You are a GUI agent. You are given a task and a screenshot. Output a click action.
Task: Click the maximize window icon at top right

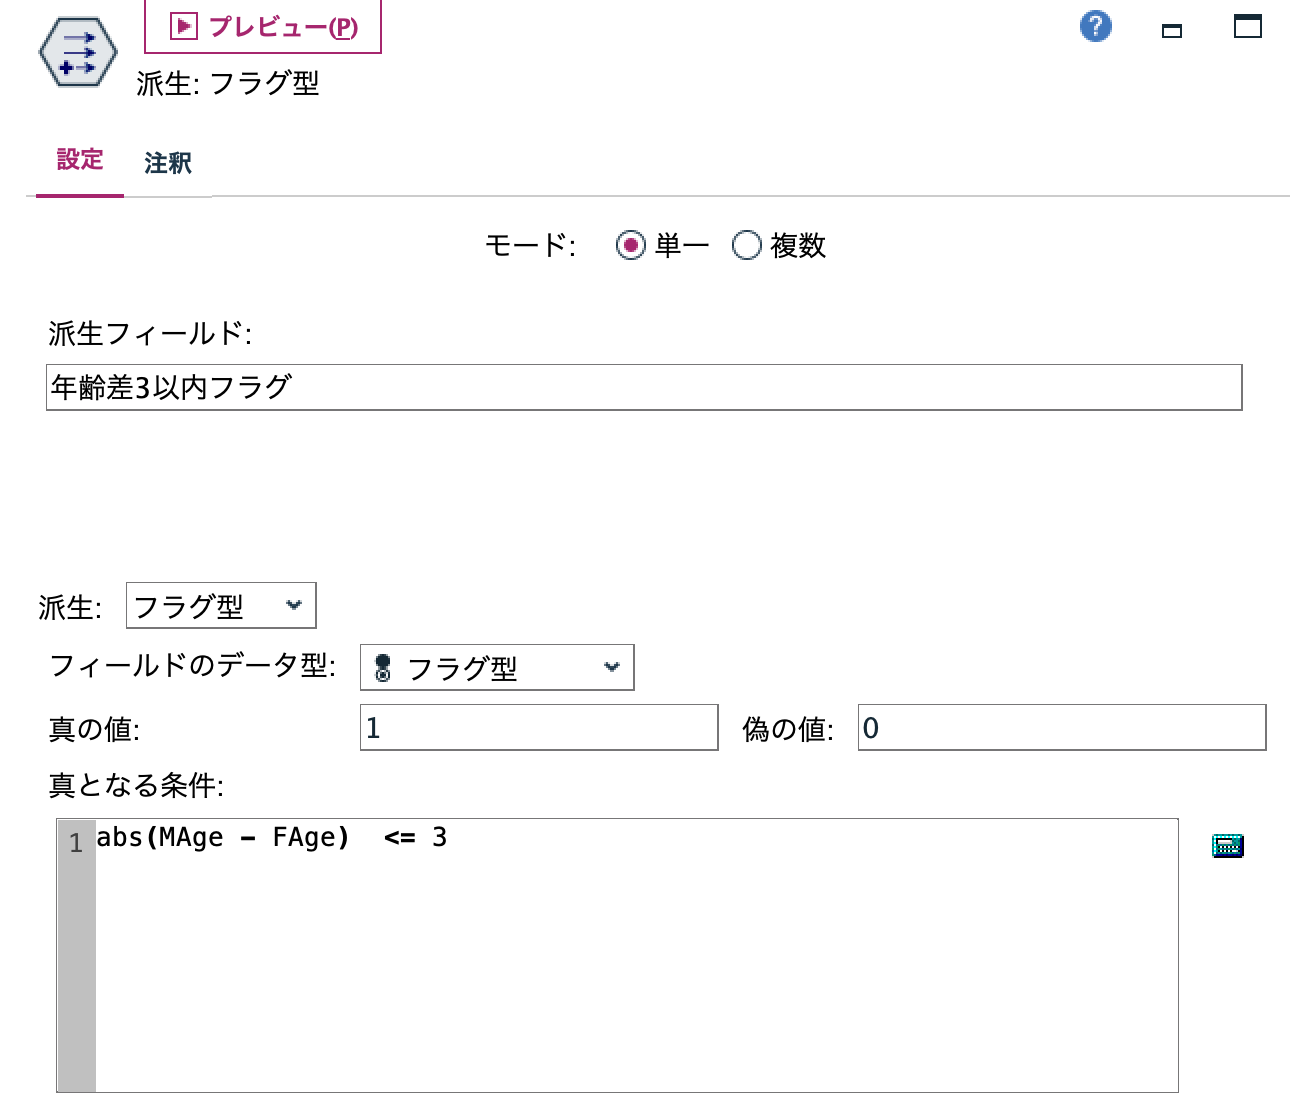(1245, 29)
